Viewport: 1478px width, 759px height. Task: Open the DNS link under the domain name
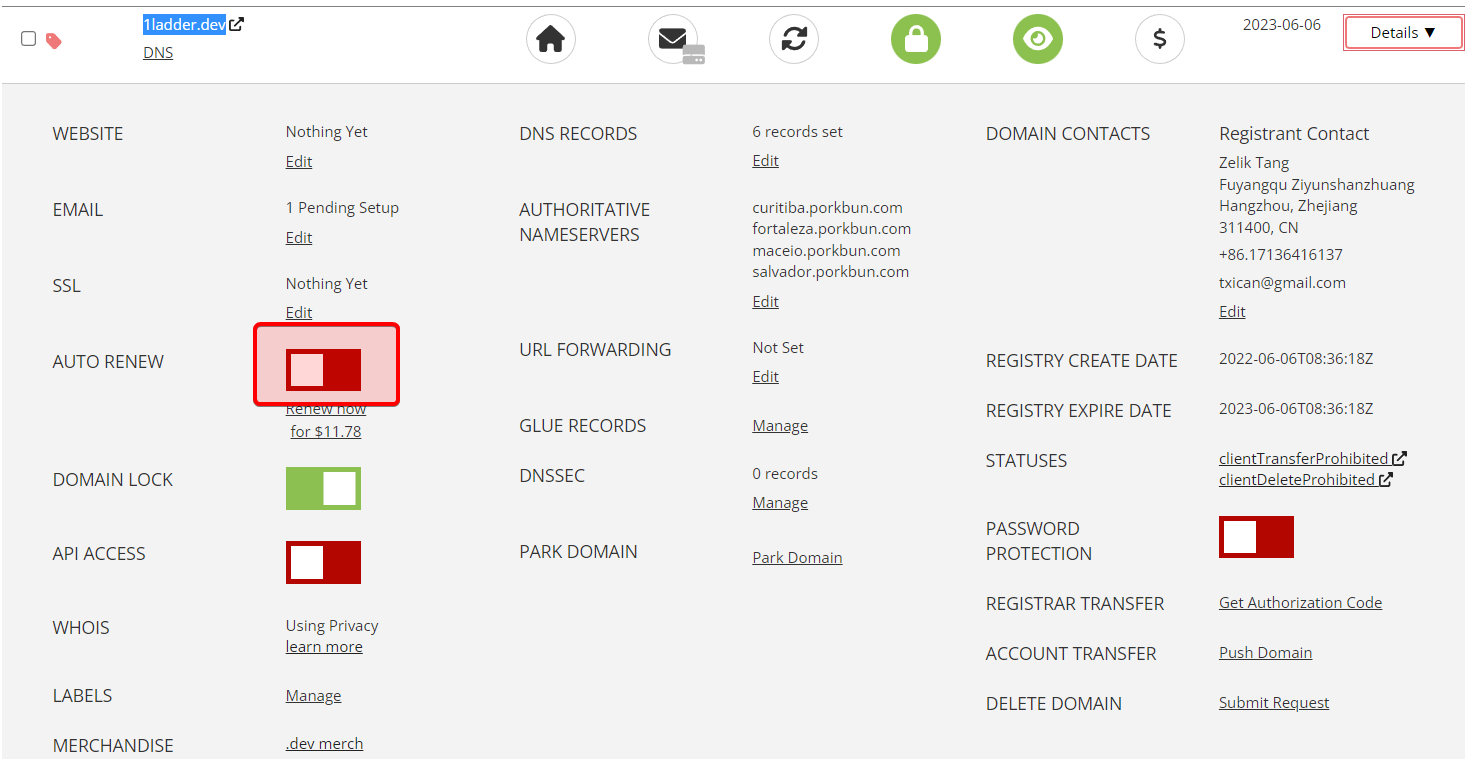pos(158,53)
